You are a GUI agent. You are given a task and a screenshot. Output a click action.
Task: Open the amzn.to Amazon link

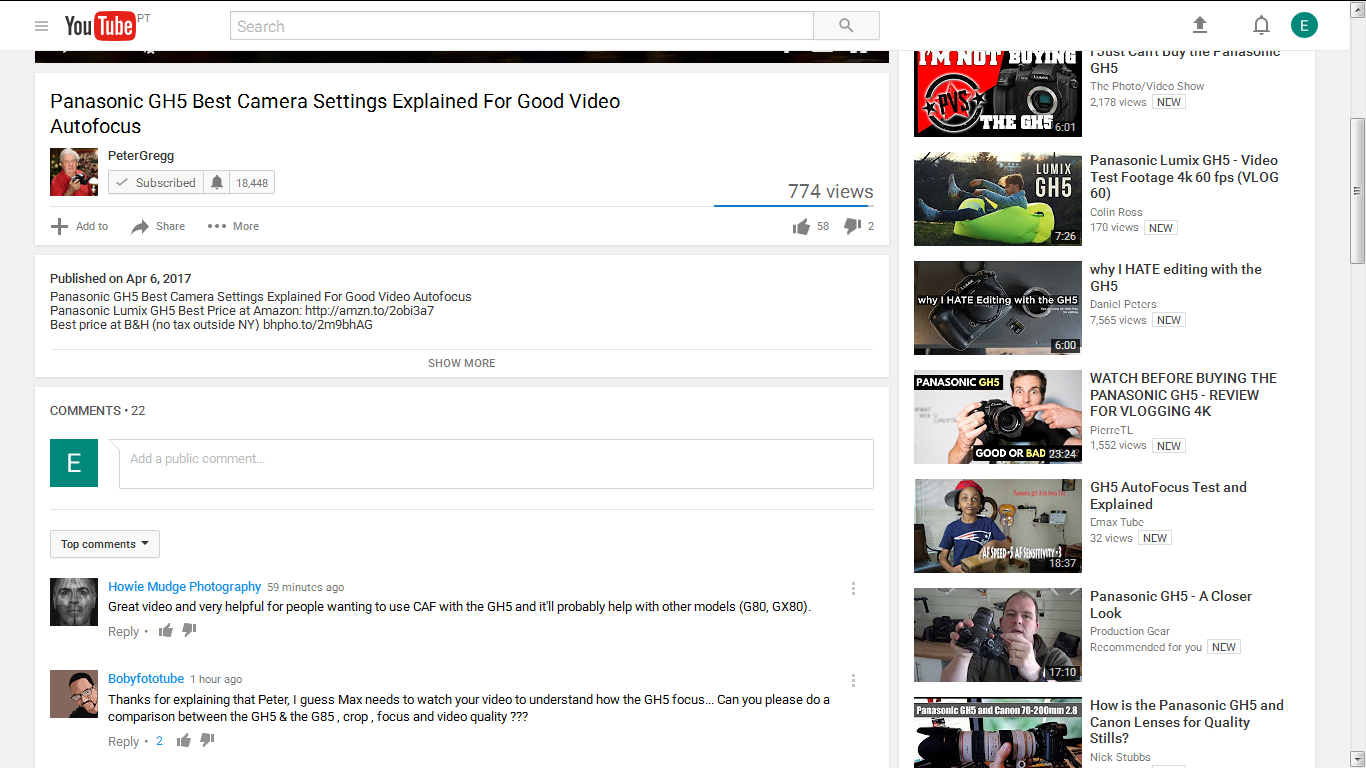pyautogui.click(x=369, y=310)
